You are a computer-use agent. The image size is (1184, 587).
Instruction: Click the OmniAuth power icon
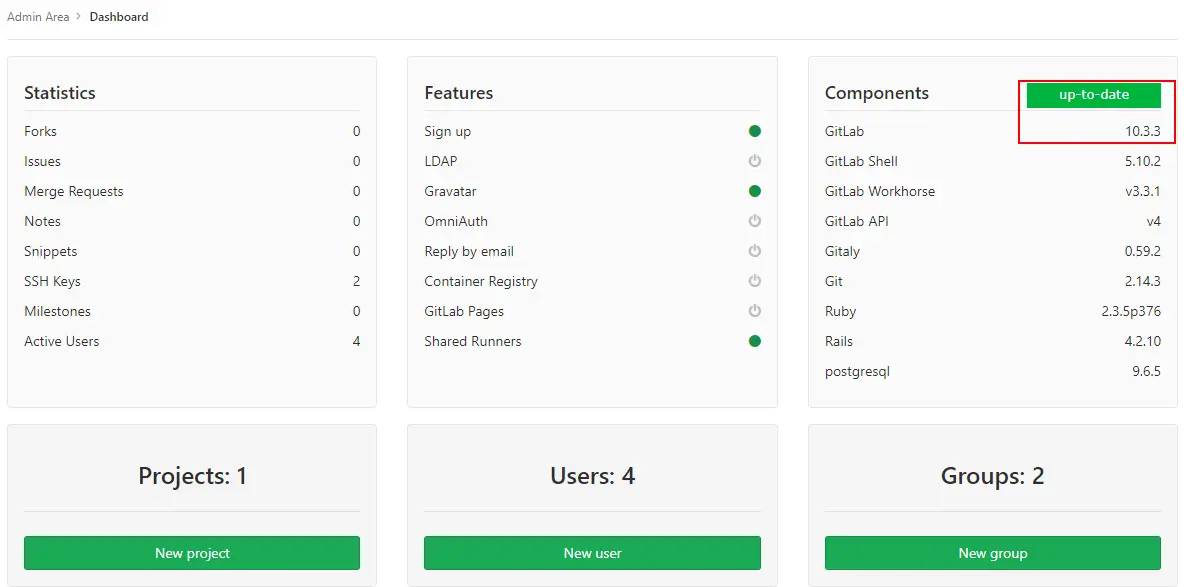pos(755,221)
